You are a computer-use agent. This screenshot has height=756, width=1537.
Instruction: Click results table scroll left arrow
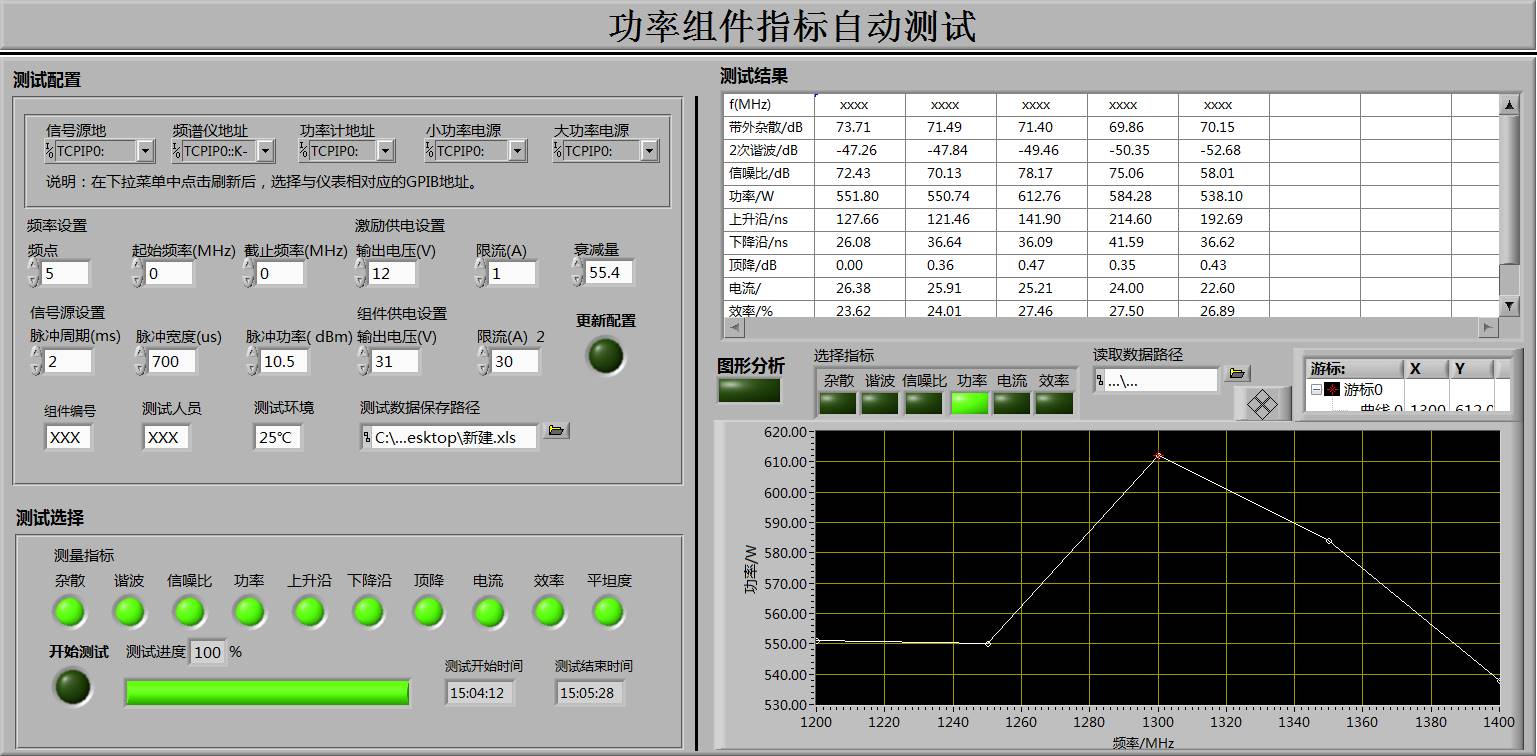(x=733, y=328)
